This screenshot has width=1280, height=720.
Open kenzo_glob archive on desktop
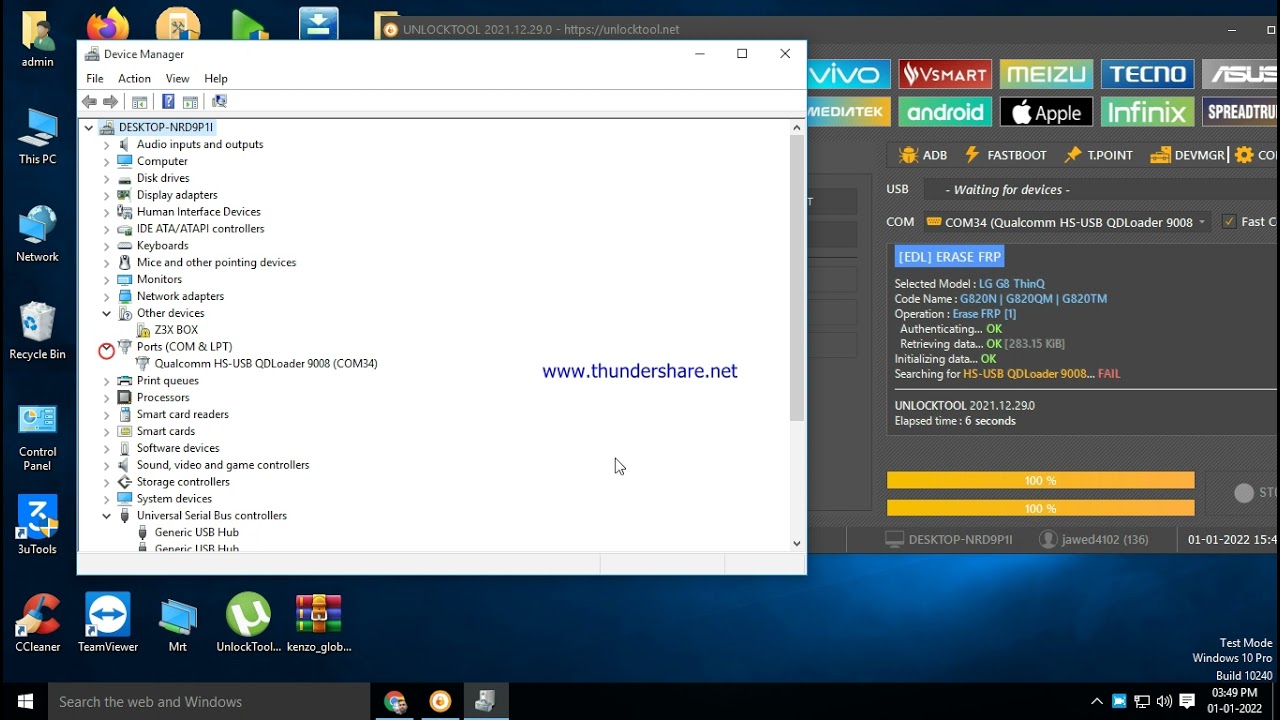point(319,623)
